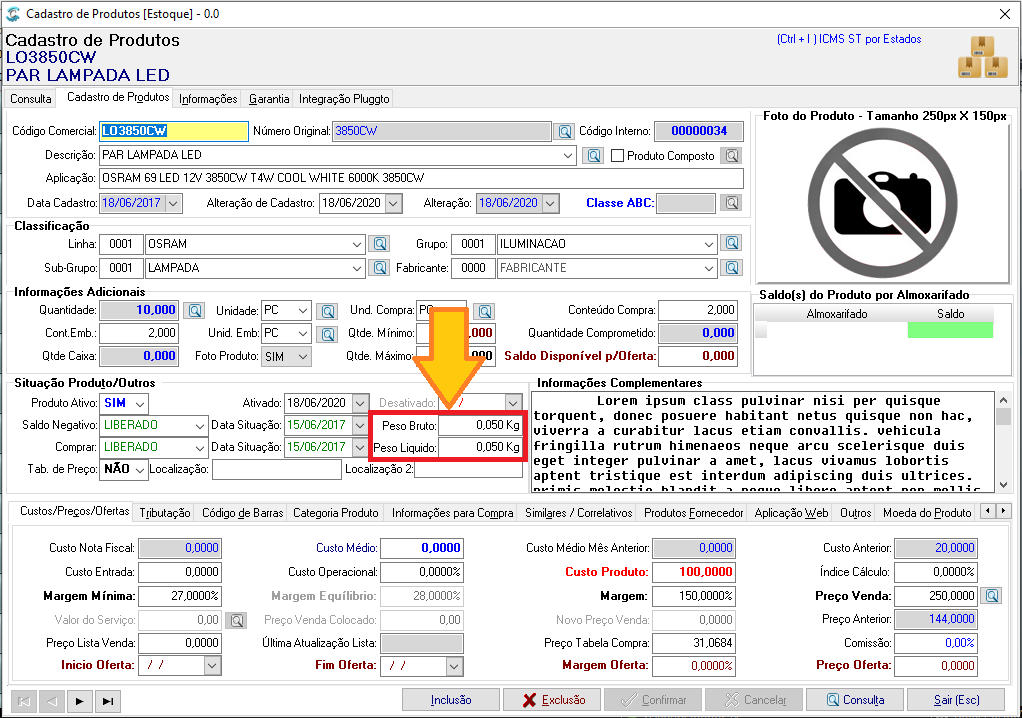
Task: Go to next record arrow
Action: (x=80, y=701)
